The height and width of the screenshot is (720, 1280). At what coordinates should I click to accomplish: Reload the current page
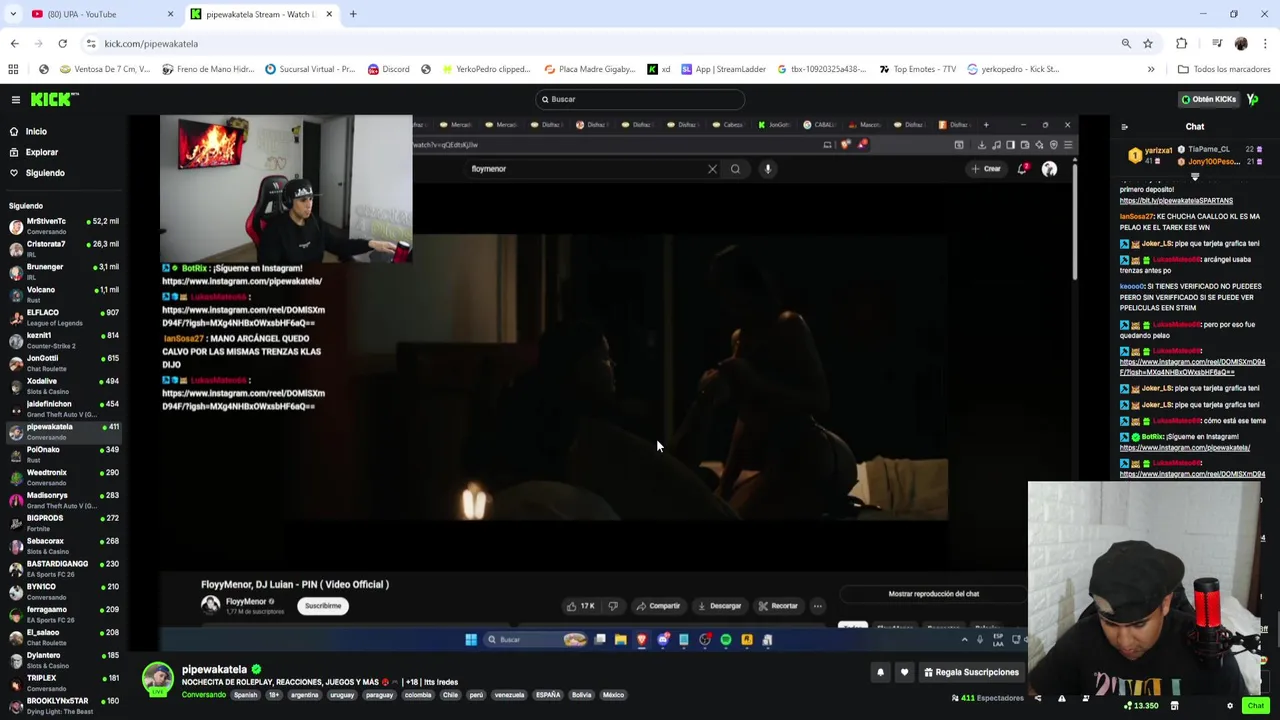(x=62, y=43)
